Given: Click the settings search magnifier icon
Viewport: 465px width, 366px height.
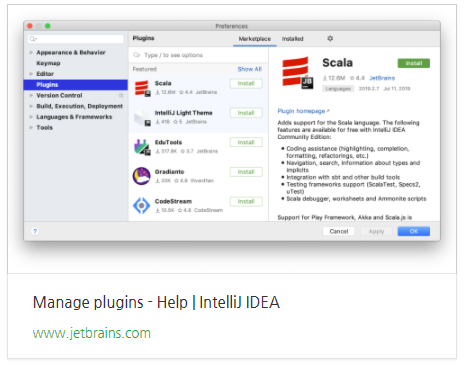Looking at the screenshot, I should coord(33,39).
